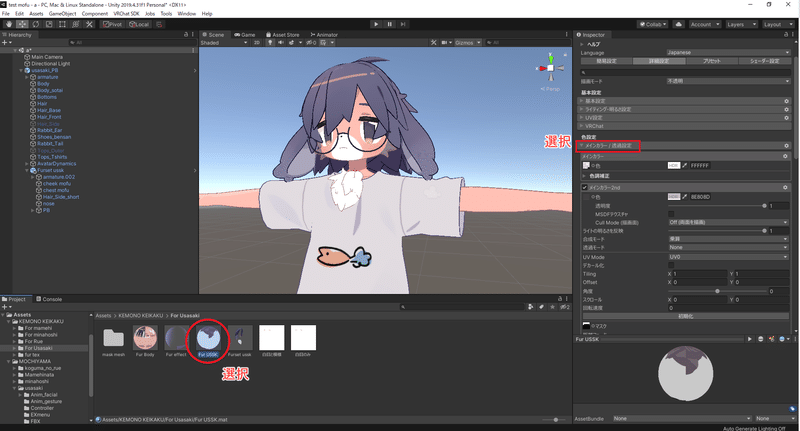Toggle scene lighting bulb icon
This screenshot has width=800, height=431.
click(x=270, y=42)
